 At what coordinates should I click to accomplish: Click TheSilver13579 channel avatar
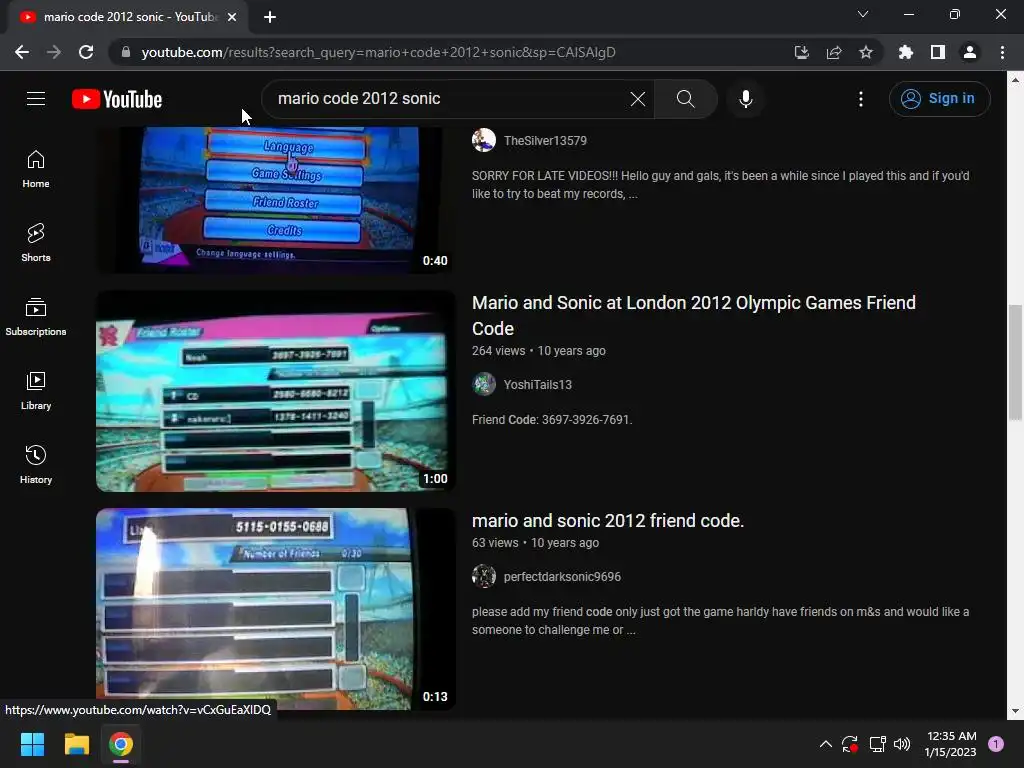coord(484,140)
